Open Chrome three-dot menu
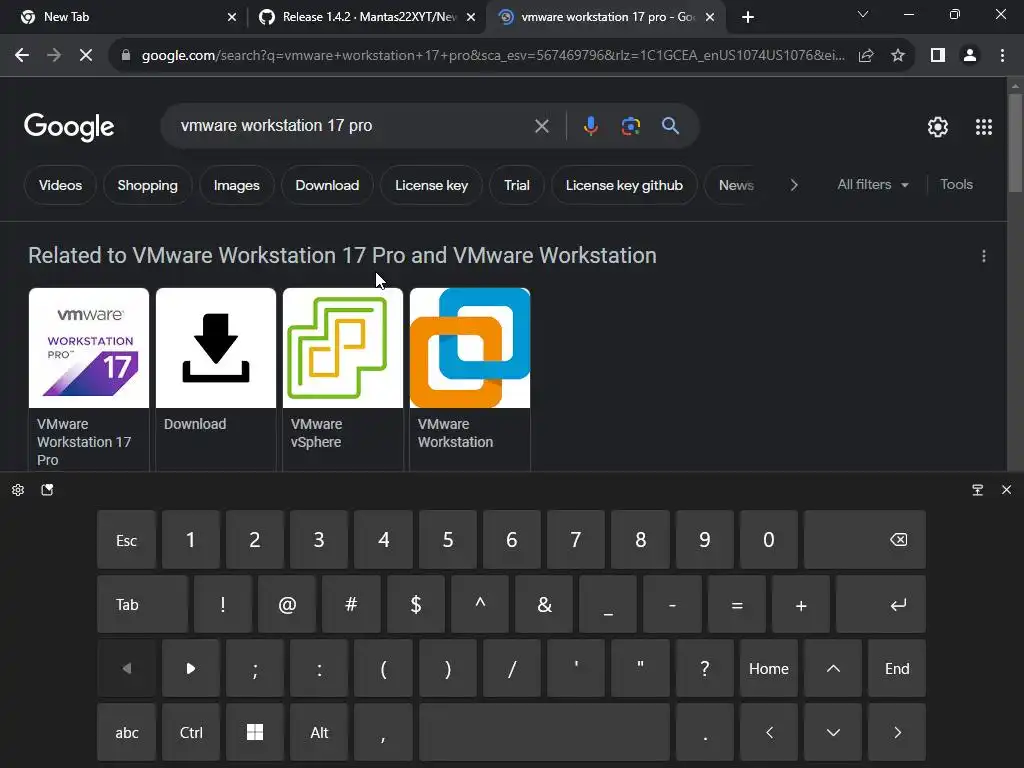 (1002, 56)
